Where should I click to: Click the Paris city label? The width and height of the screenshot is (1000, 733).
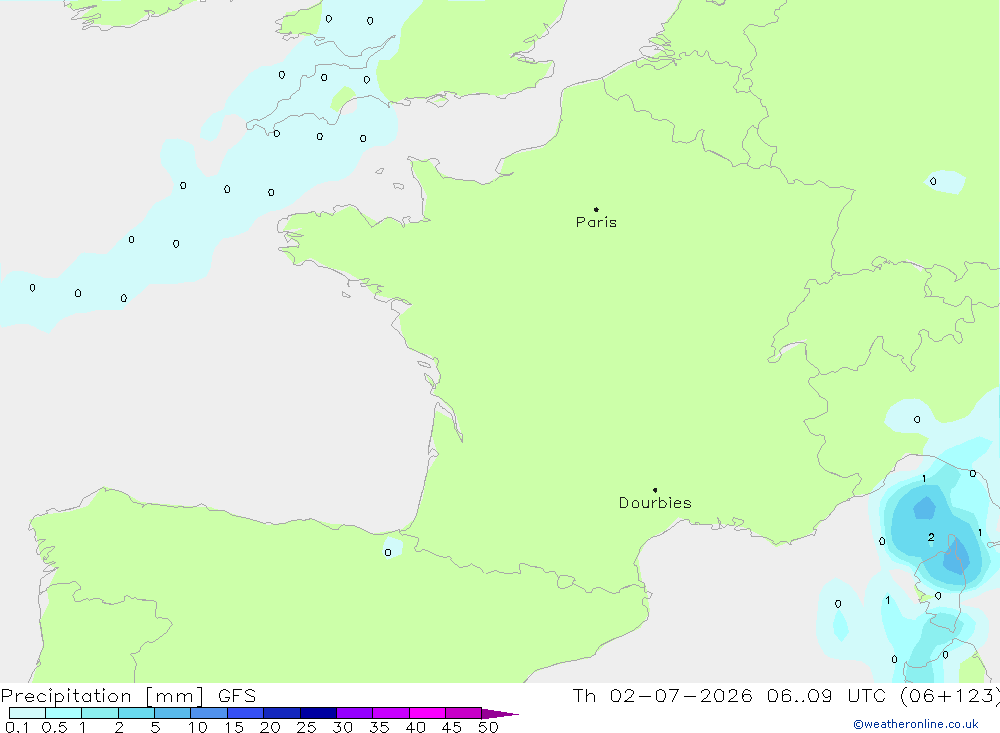[x=596, y=222]
